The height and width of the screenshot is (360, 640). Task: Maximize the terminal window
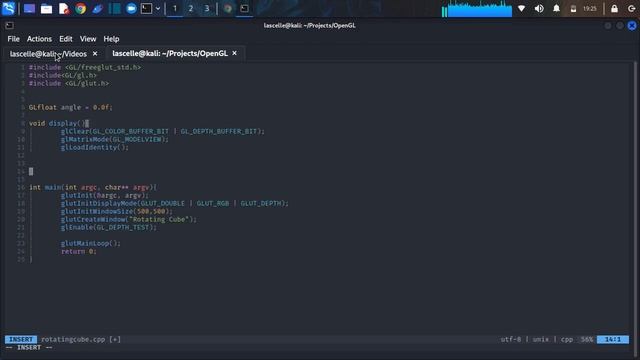[x=620, y=25]
